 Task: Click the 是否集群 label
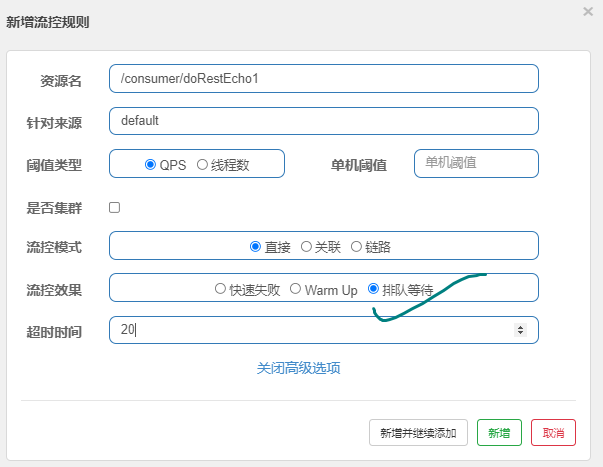point(54,208)
